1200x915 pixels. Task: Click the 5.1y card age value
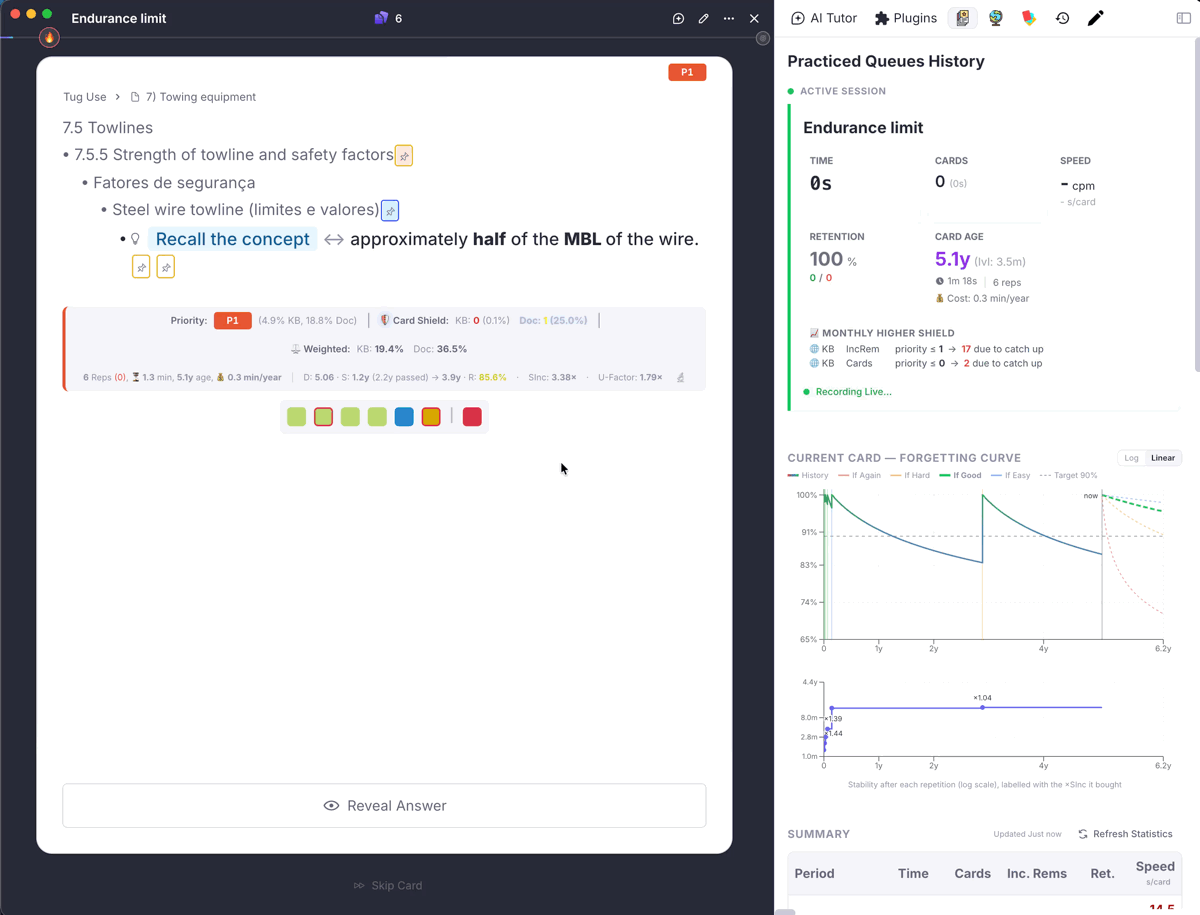coord(952,260)
